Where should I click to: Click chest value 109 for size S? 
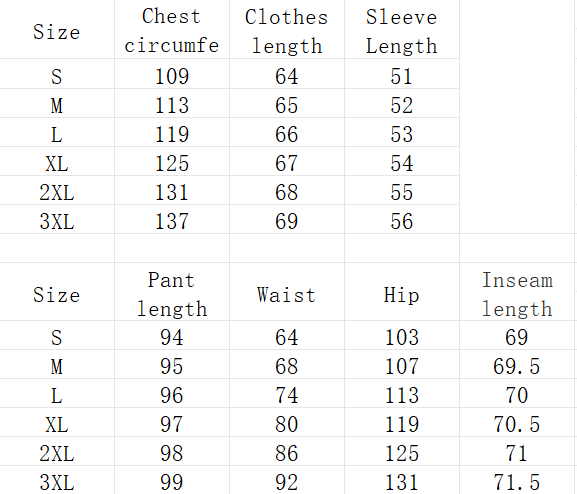172,74
